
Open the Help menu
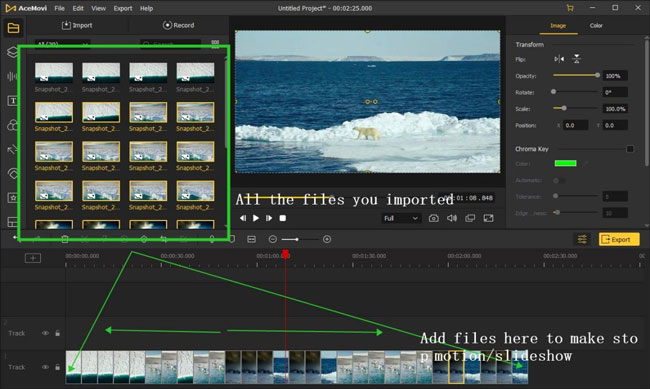[146, 8]
